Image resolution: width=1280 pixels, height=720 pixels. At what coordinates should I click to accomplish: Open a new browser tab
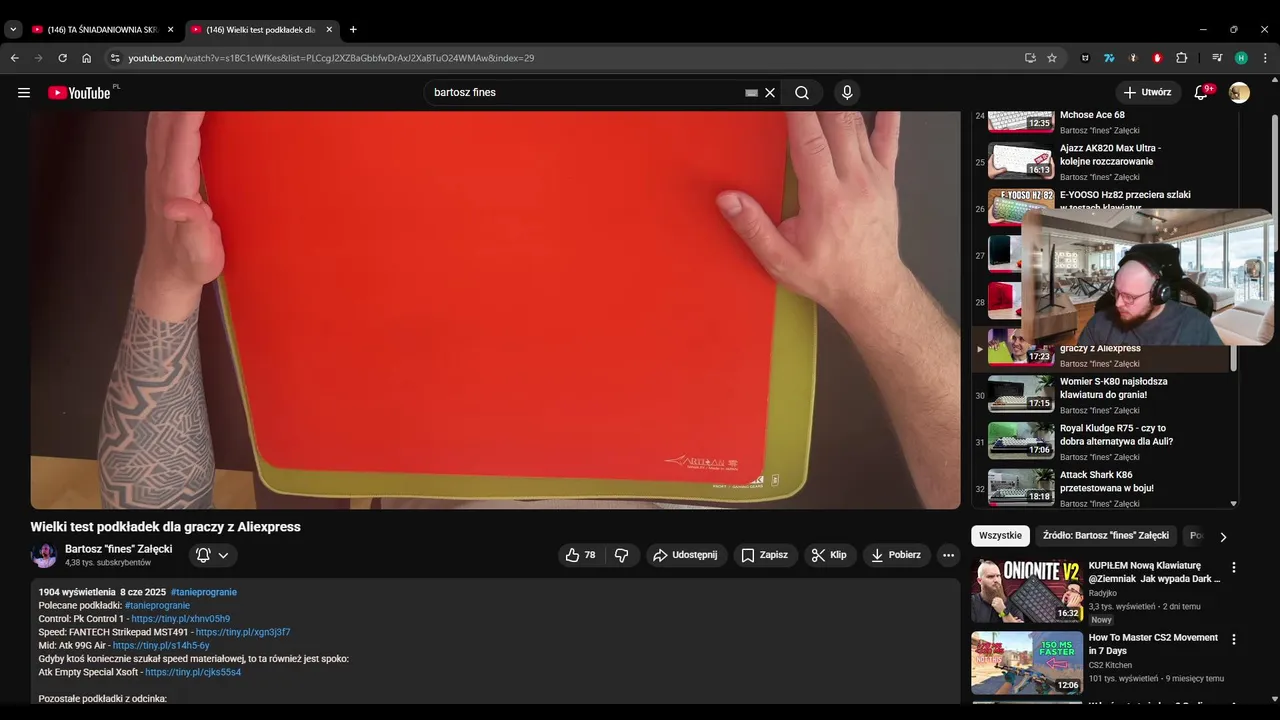(x=353, y=30)
